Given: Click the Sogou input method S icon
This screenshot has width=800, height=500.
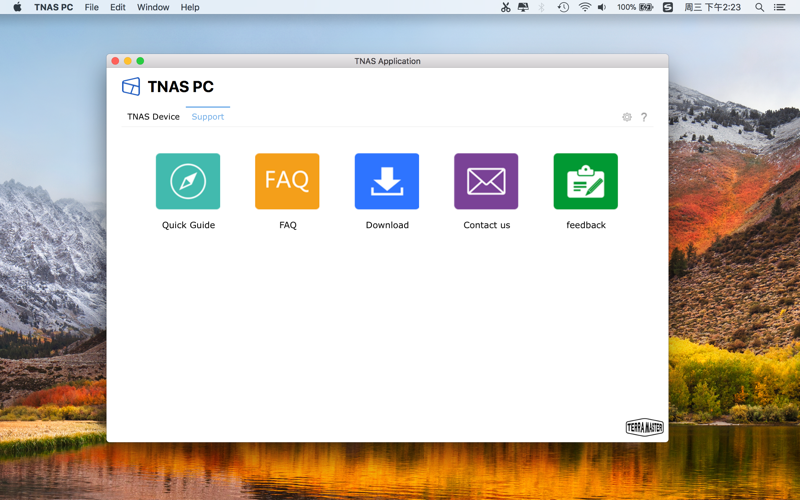Looking at the screenshot, I should point(668,7).
